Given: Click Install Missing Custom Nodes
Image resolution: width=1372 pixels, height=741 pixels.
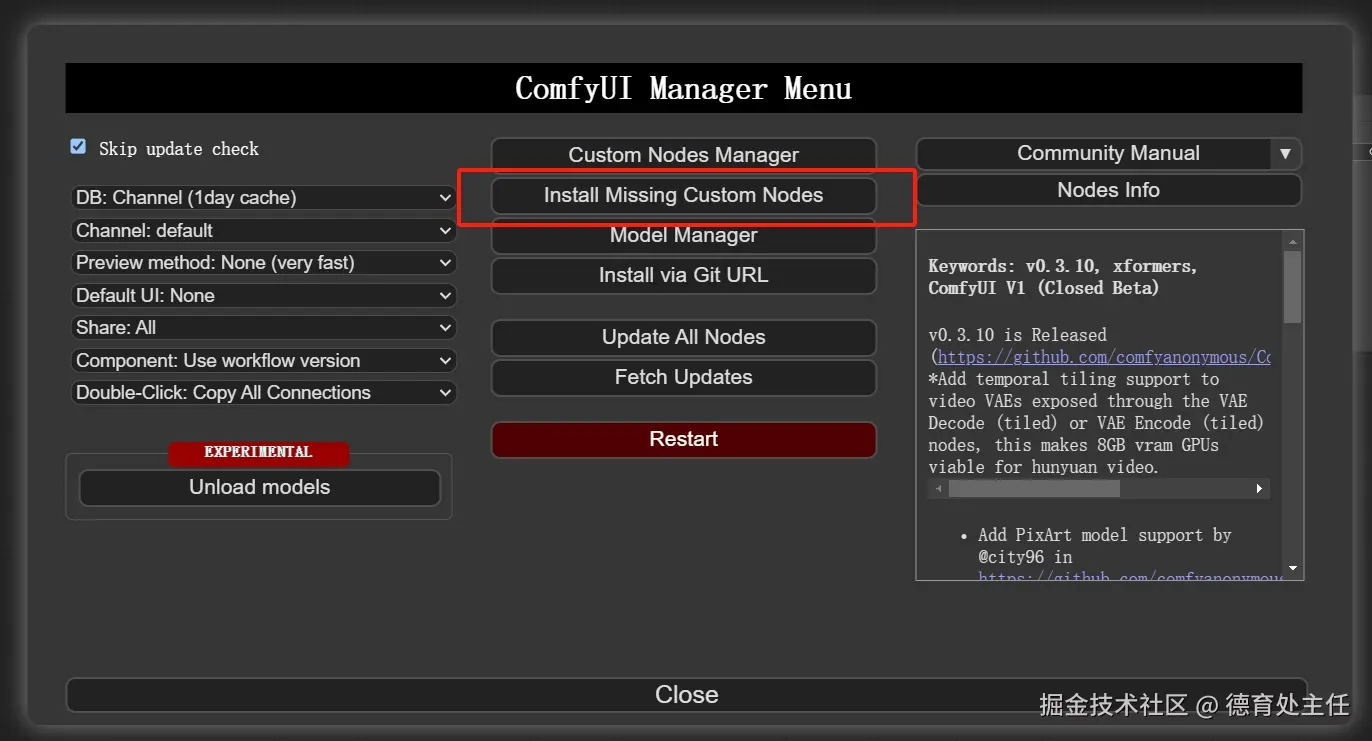Looking at the screenshot, I should coord(684,196).
